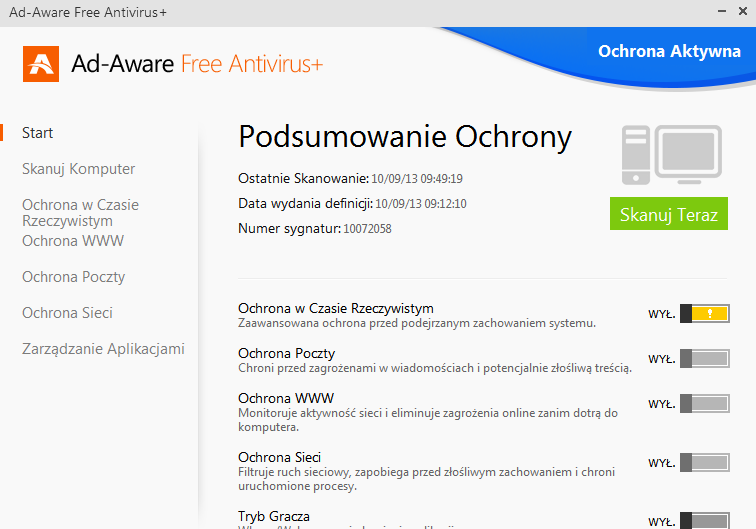Click the Ostatnie Skanowanie date 10/09/13 09:49:19
The image size is (756, 529).
click(x=417, y=179)
